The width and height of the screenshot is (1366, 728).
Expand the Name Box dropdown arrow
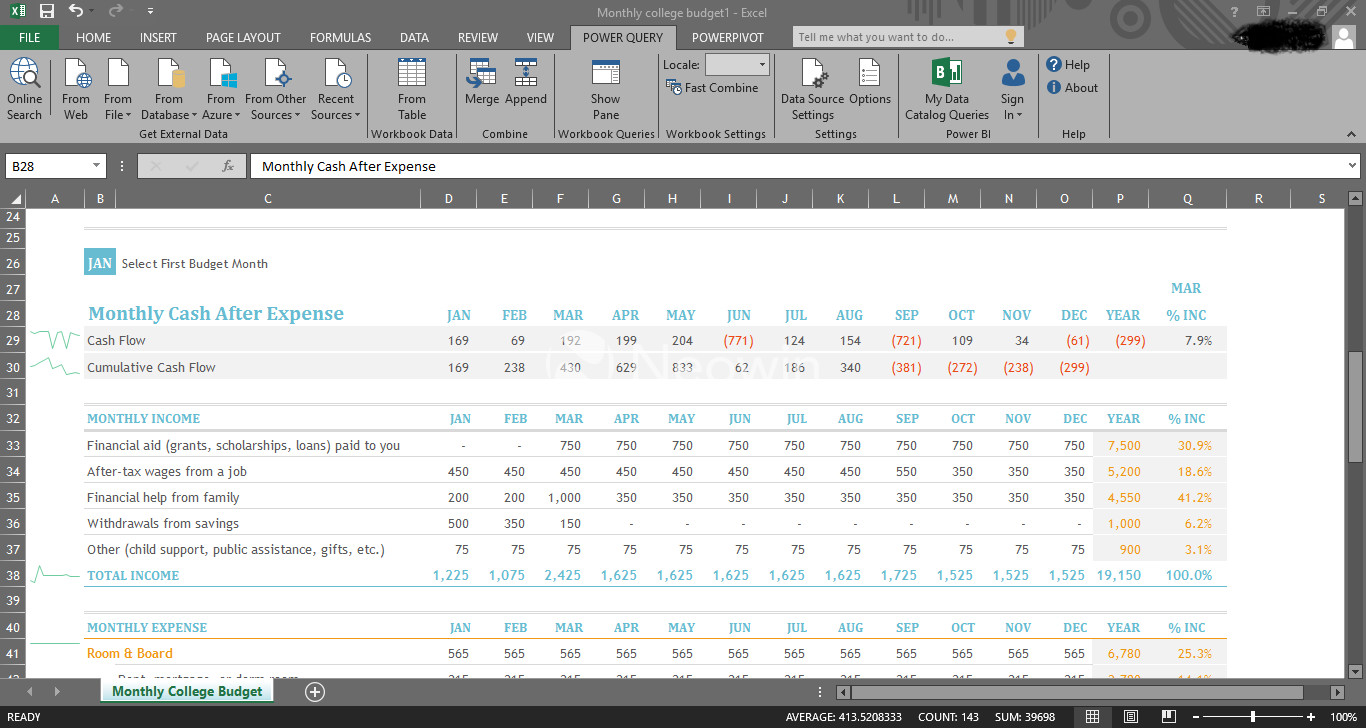click(x=97, y=166)
